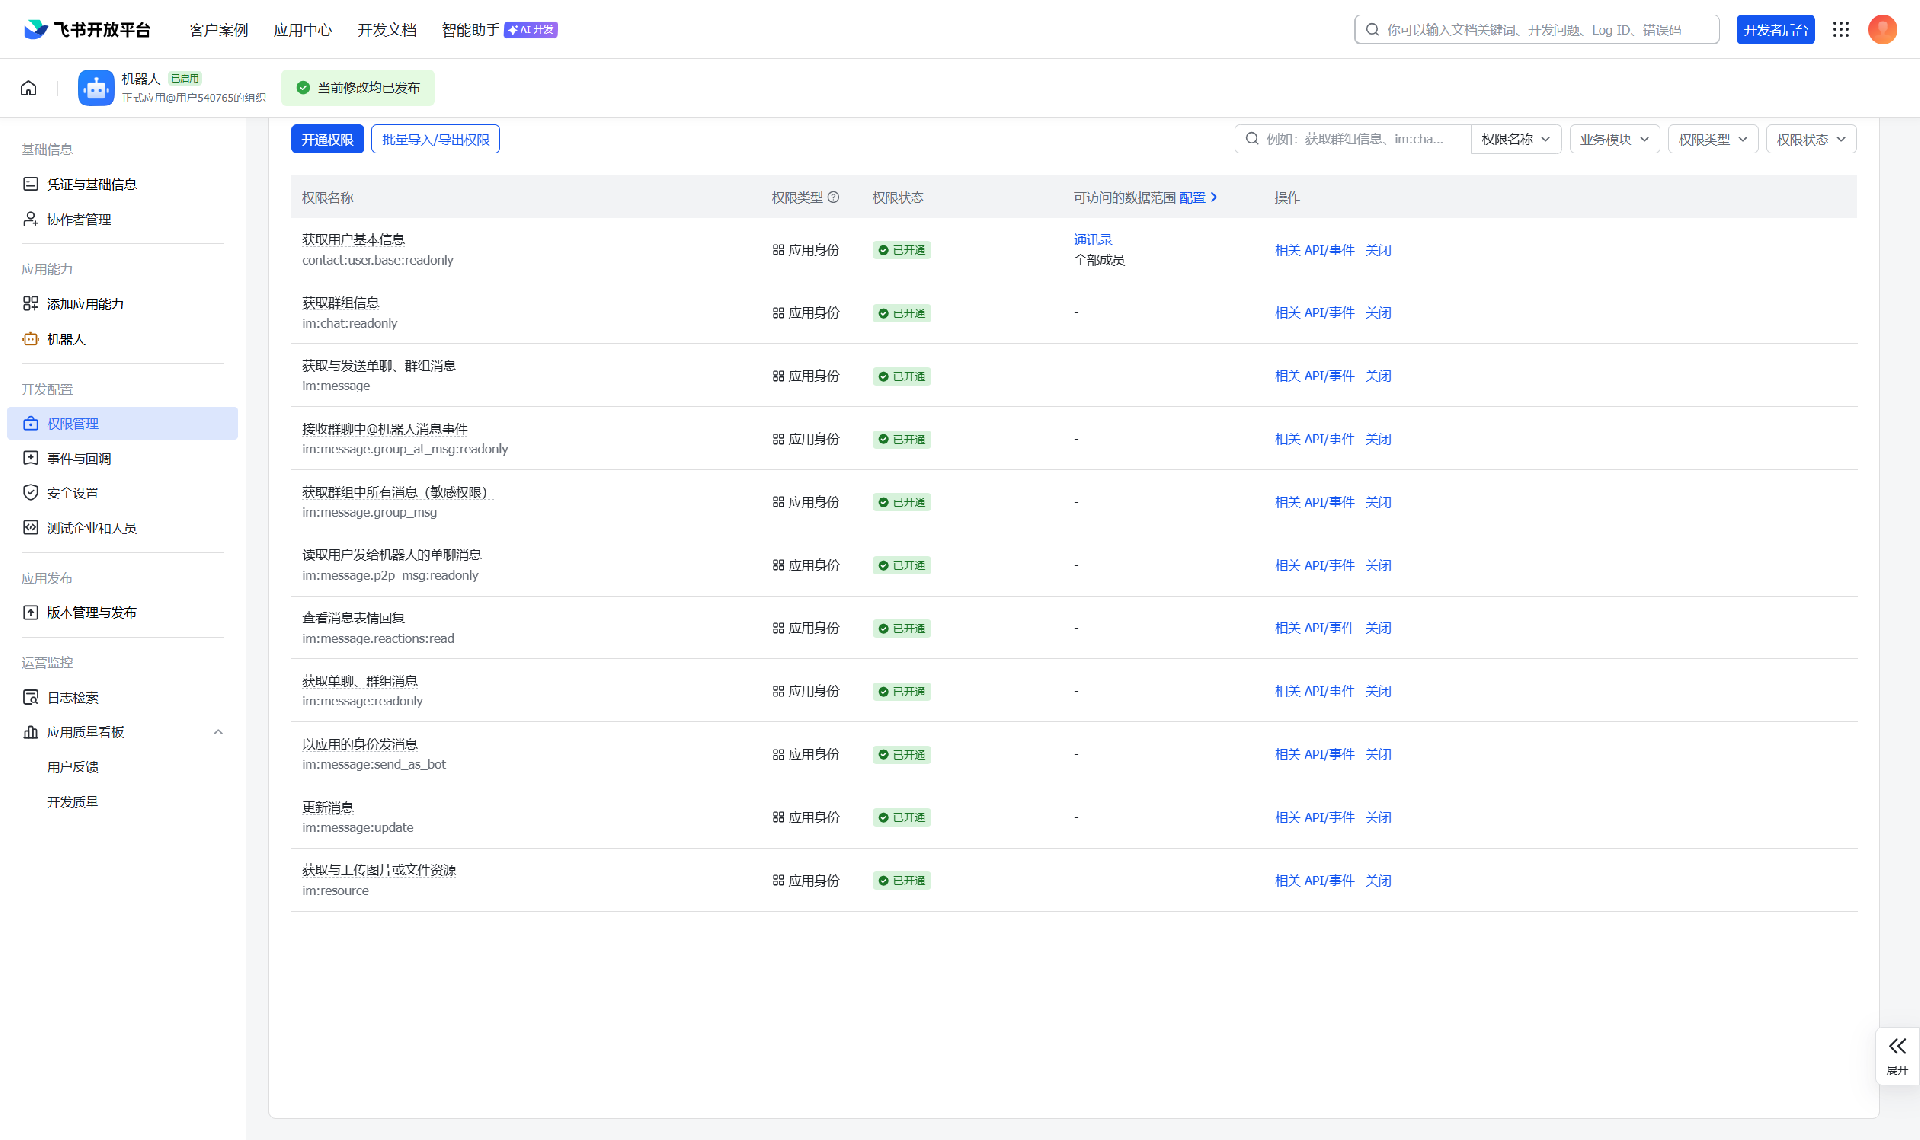Collapse the 应用质量看板 sidebar group

[218, 732]
